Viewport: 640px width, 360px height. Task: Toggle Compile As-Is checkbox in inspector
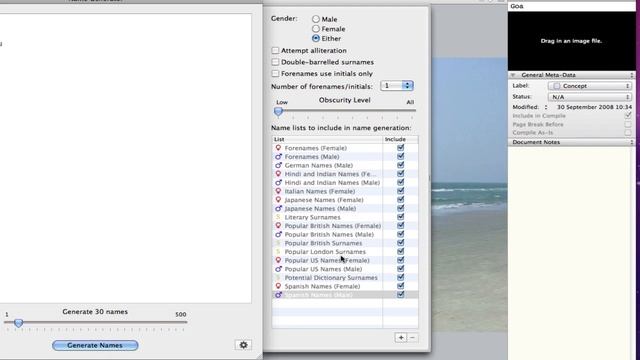tap(628, 133)
